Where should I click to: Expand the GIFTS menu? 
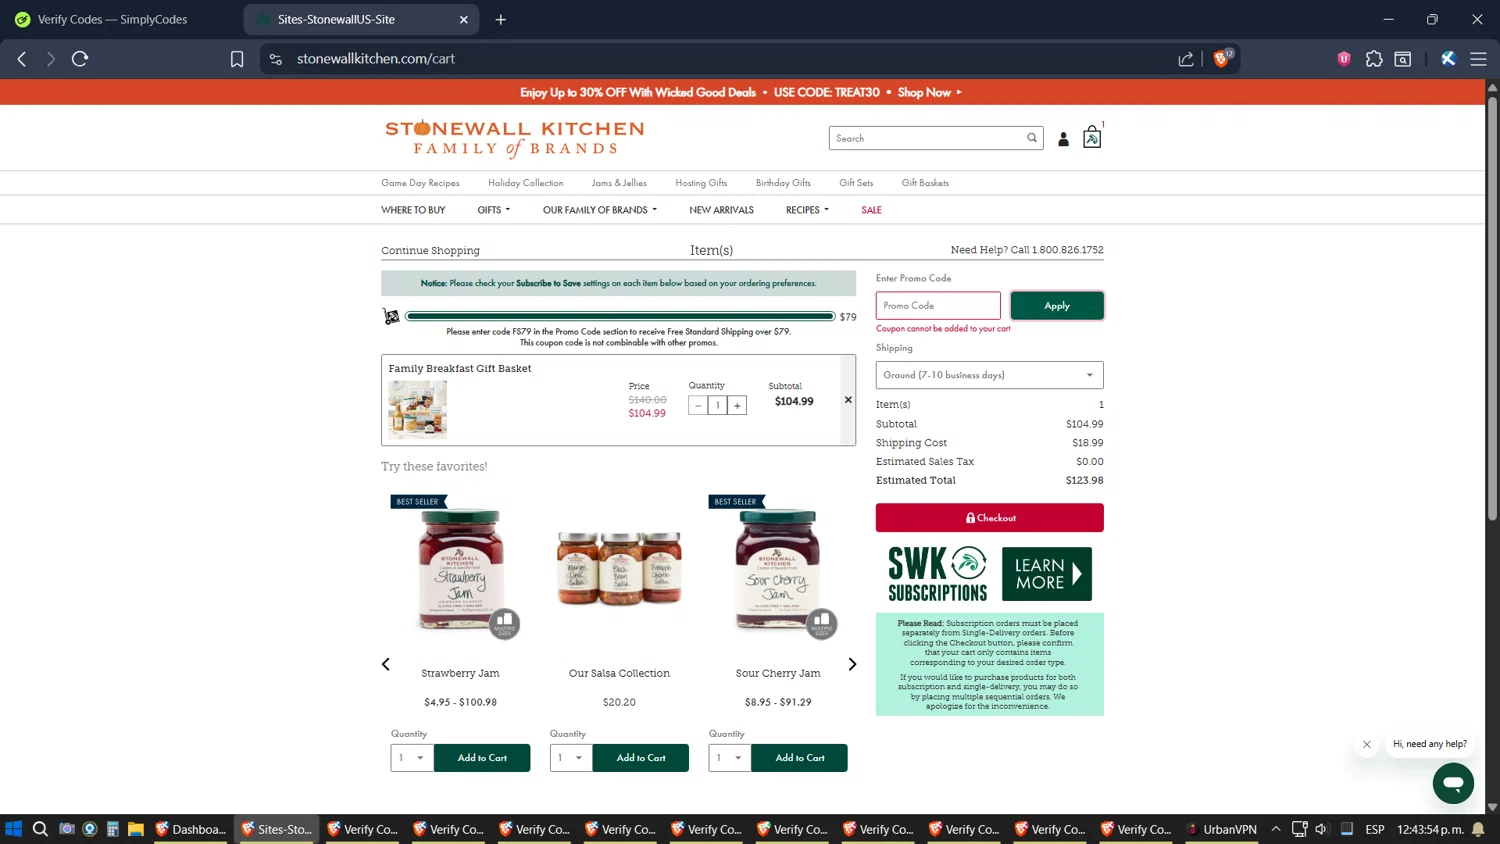(x=493, y=210)
